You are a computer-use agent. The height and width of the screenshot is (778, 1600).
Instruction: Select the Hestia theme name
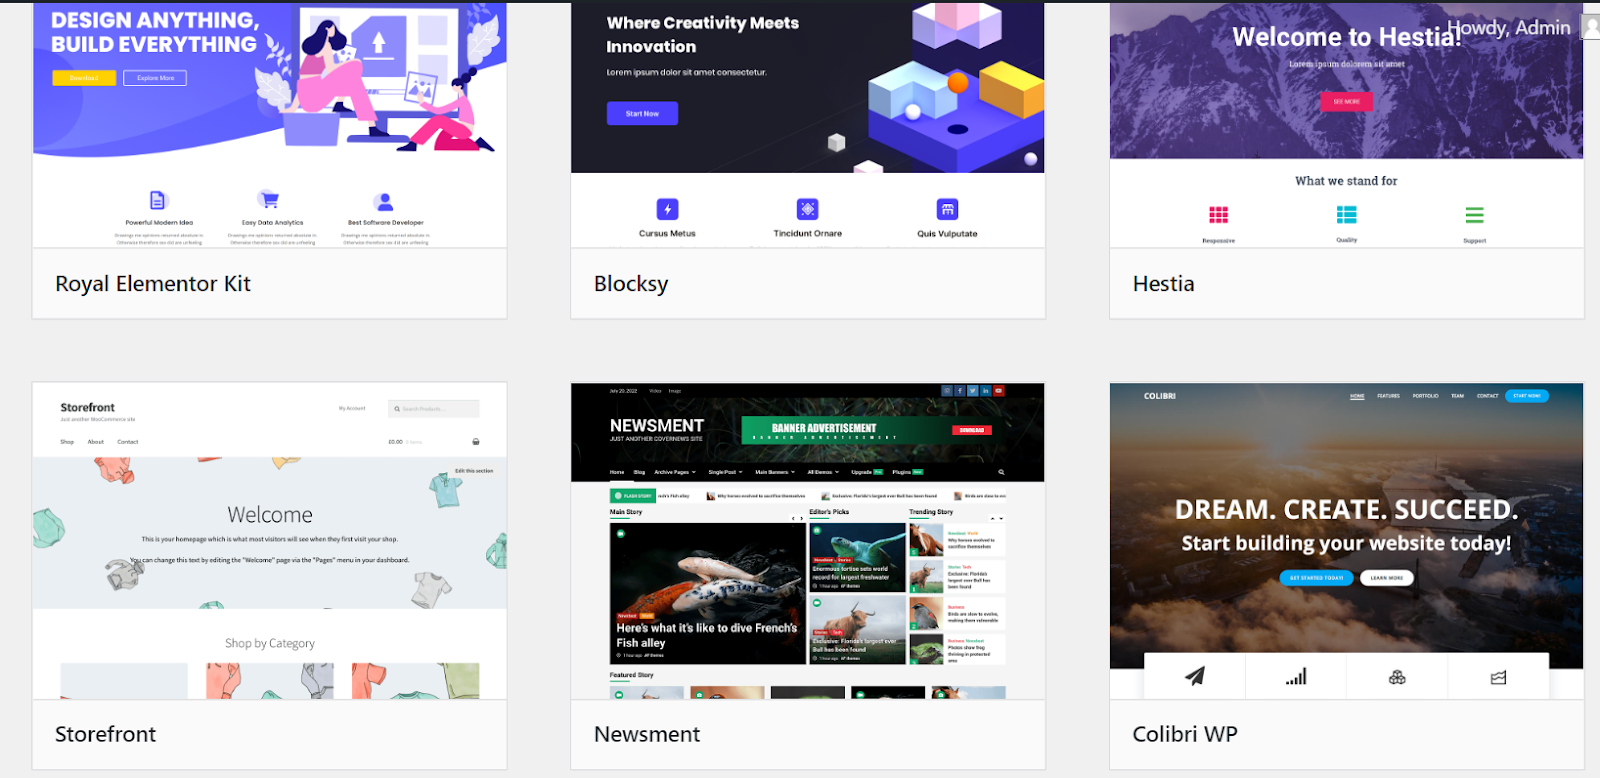(1163, 284)
